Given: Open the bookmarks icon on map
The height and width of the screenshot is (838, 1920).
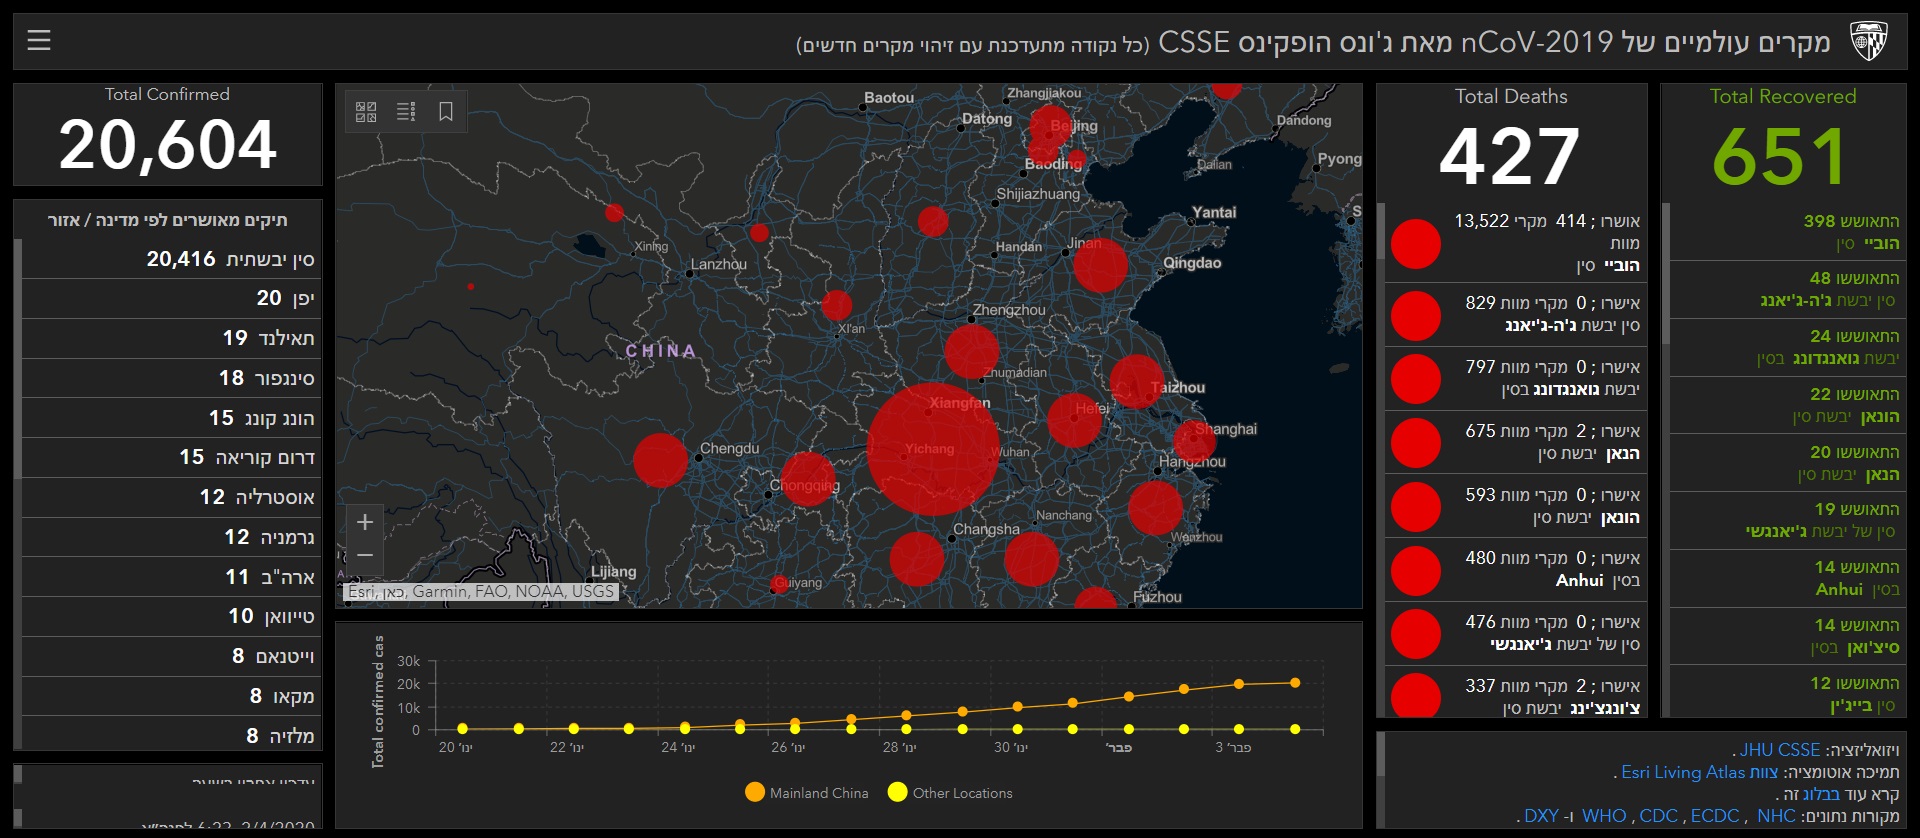Looking at the screenshot, I should point(446,111).
